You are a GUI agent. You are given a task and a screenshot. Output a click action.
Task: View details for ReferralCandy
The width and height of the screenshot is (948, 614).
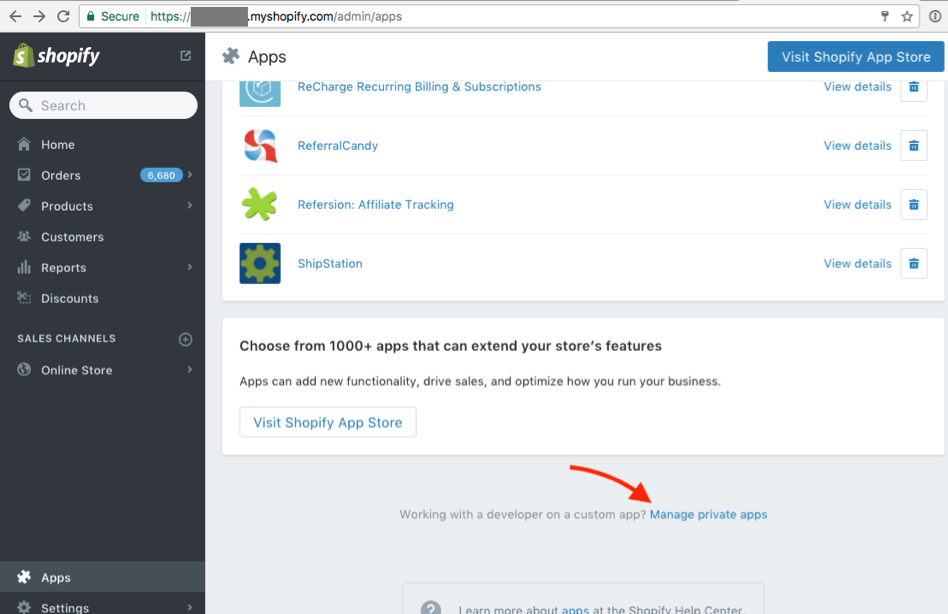point(857,146)
